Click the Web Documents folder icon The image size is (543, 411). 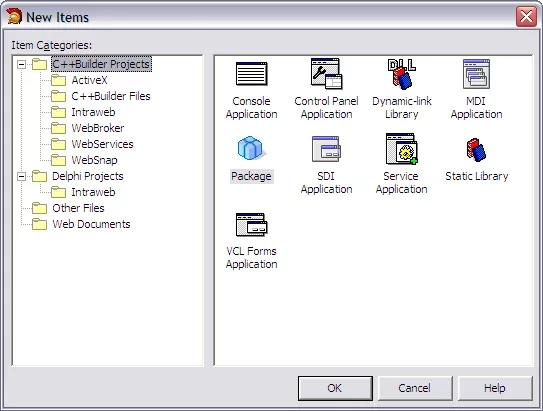click(39, 224)
